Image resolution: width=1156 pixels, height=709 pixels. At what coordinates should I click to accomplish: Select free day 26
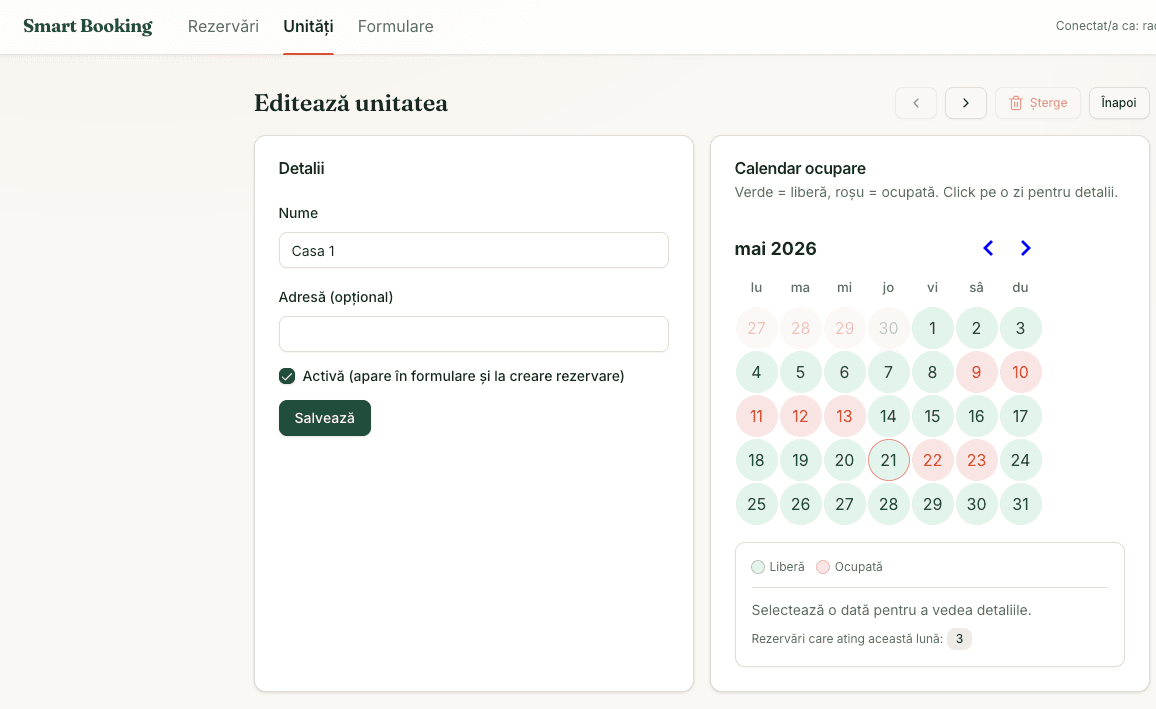point(801,504)
